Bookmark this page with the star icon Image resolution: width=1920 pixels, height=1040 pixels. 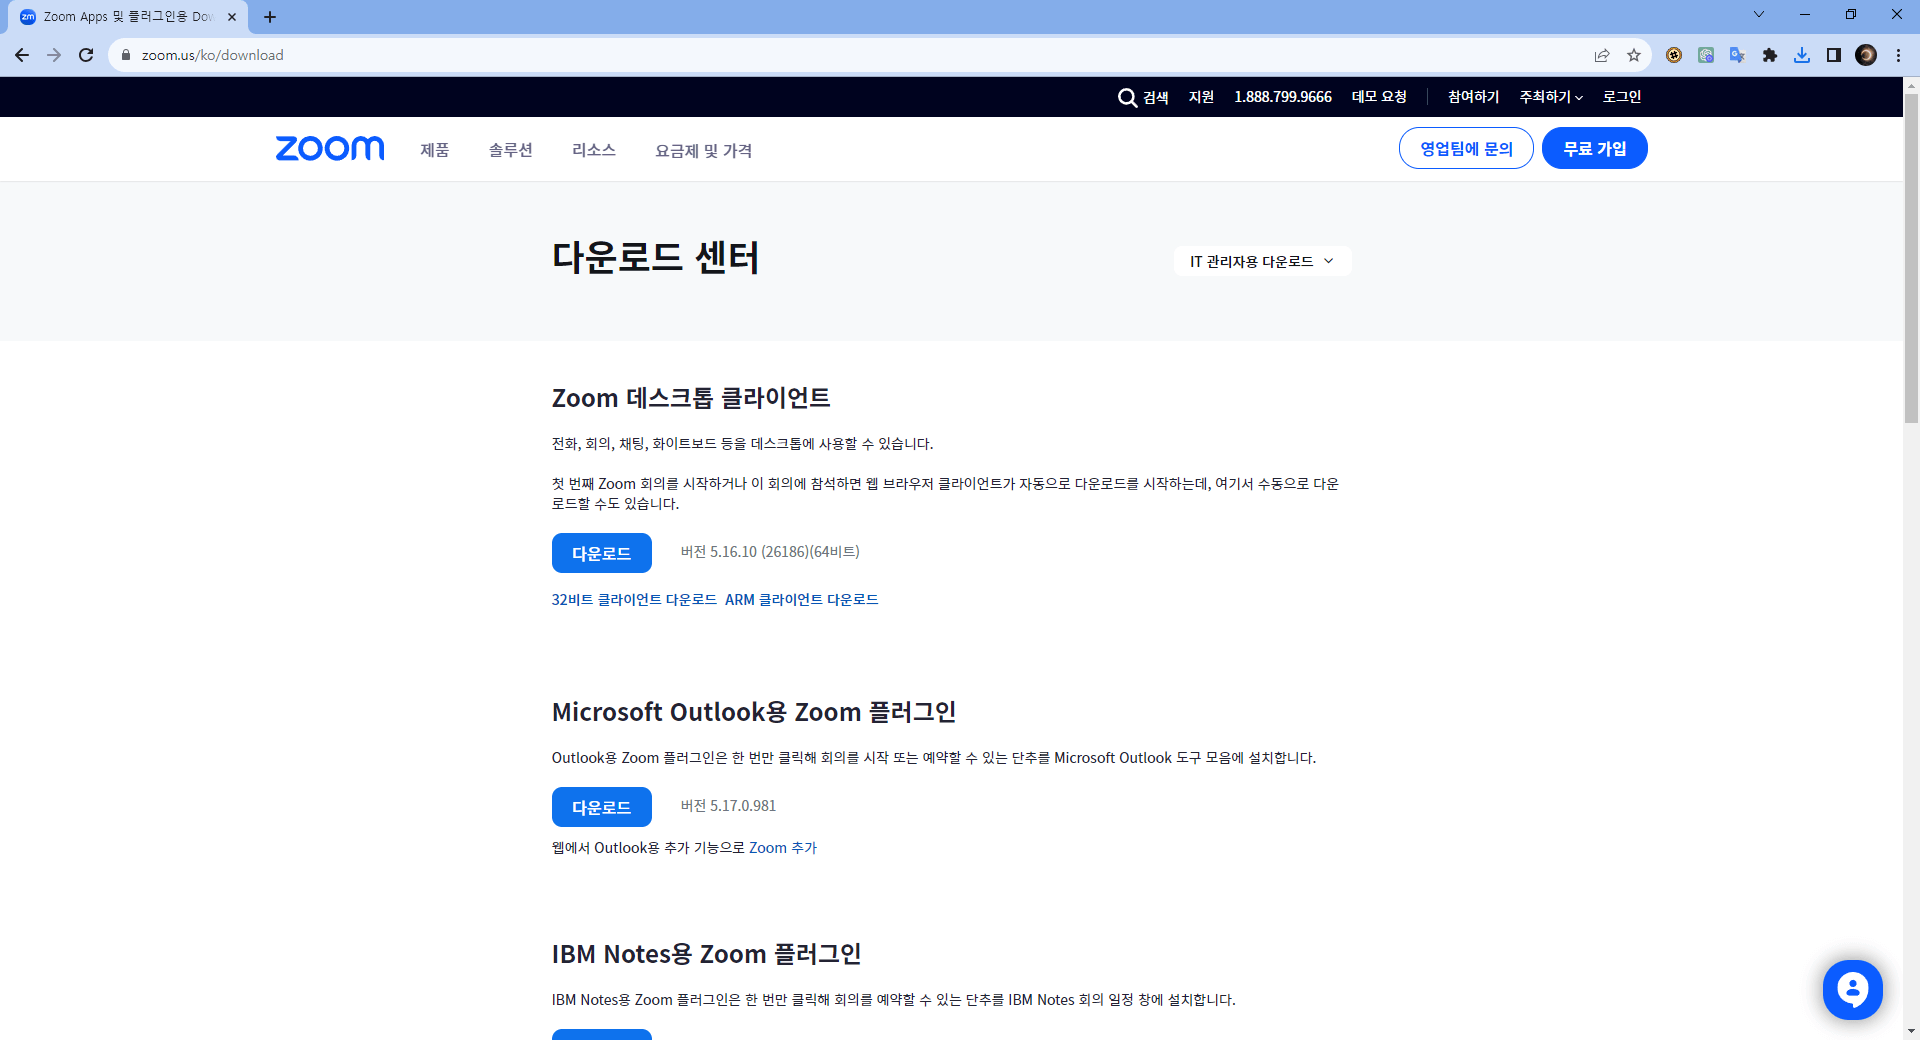(x=1634, y=55)
